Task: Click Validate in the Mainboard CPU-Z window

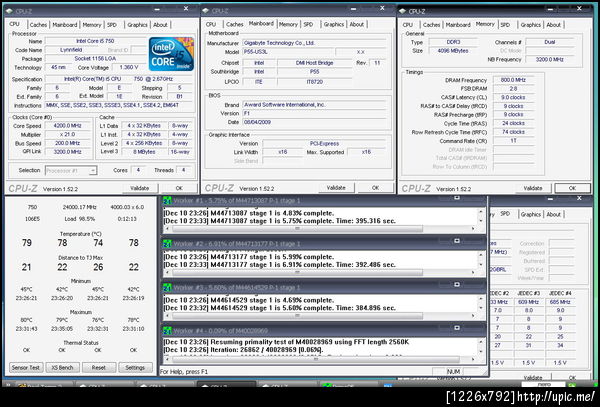Action: (336, 188)
